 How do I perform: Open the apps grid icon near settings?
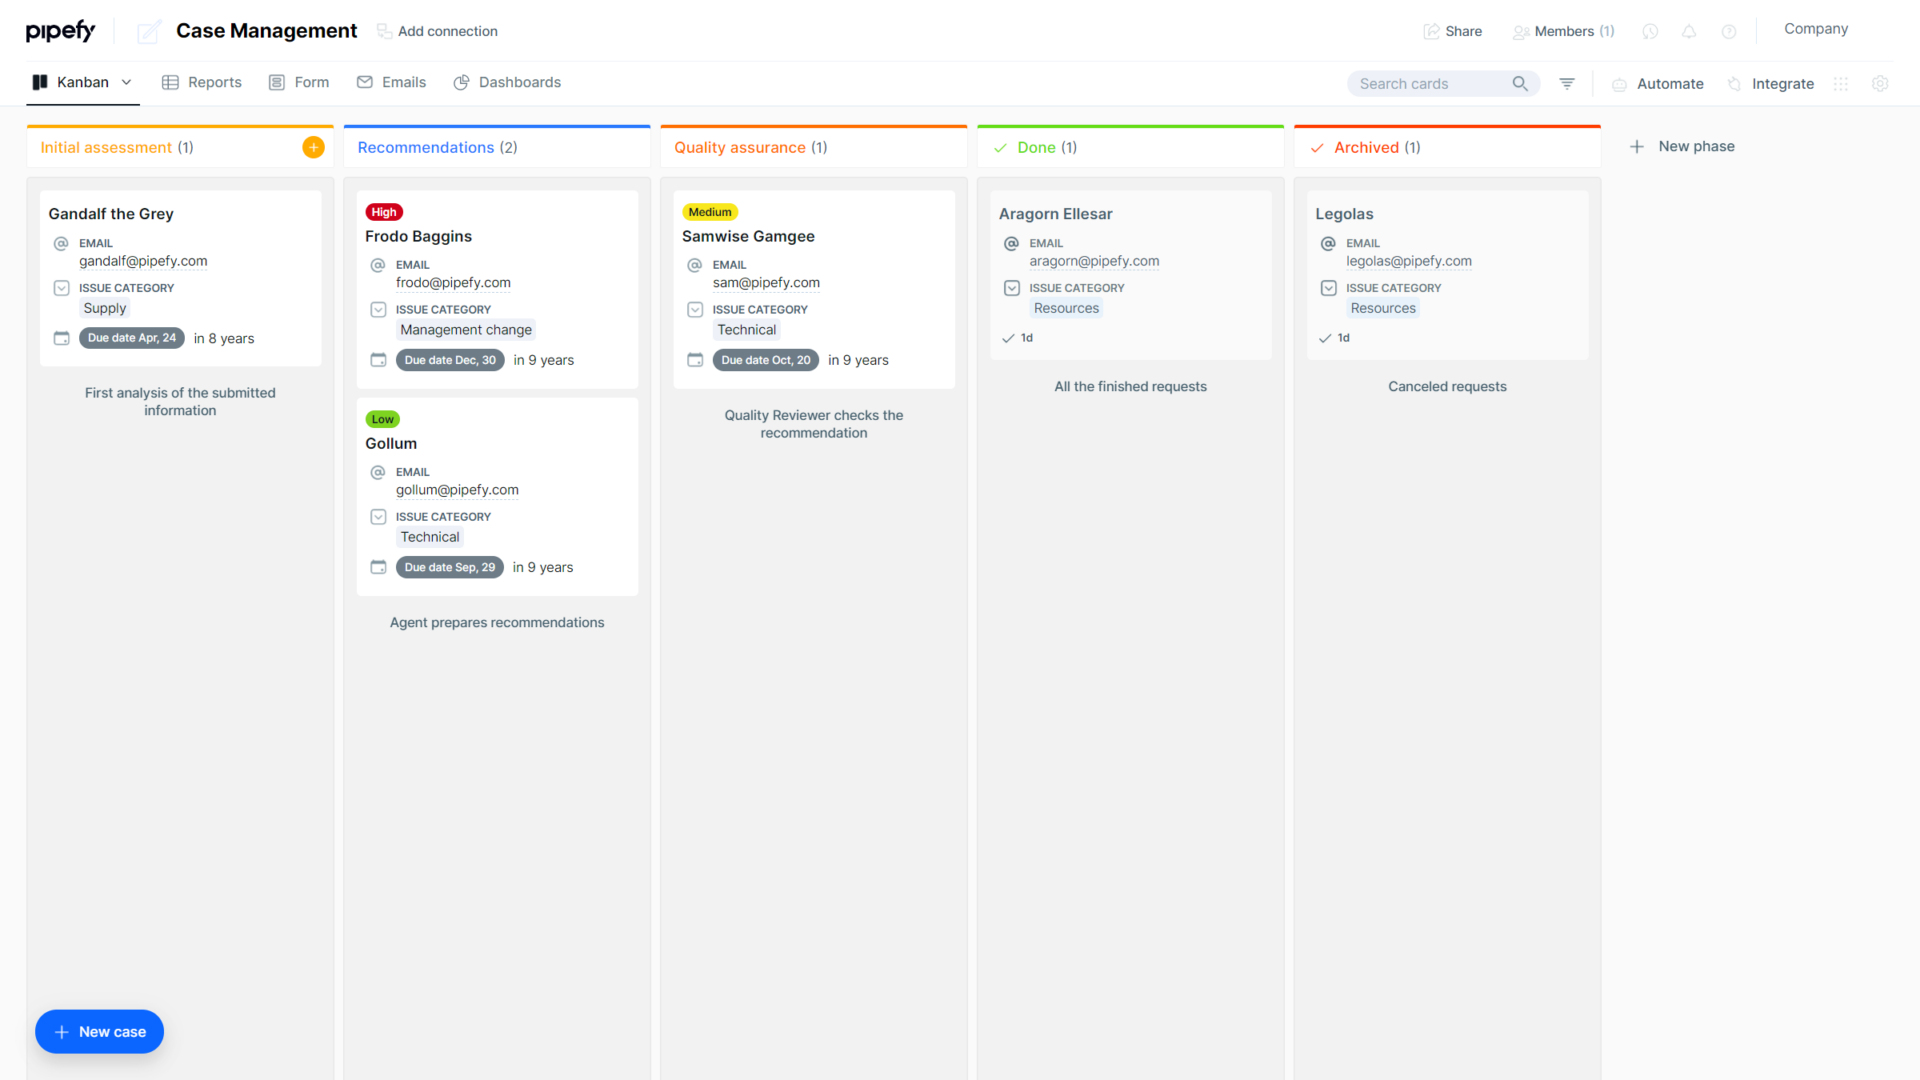pyautogui.click(x=1841, y=84)
